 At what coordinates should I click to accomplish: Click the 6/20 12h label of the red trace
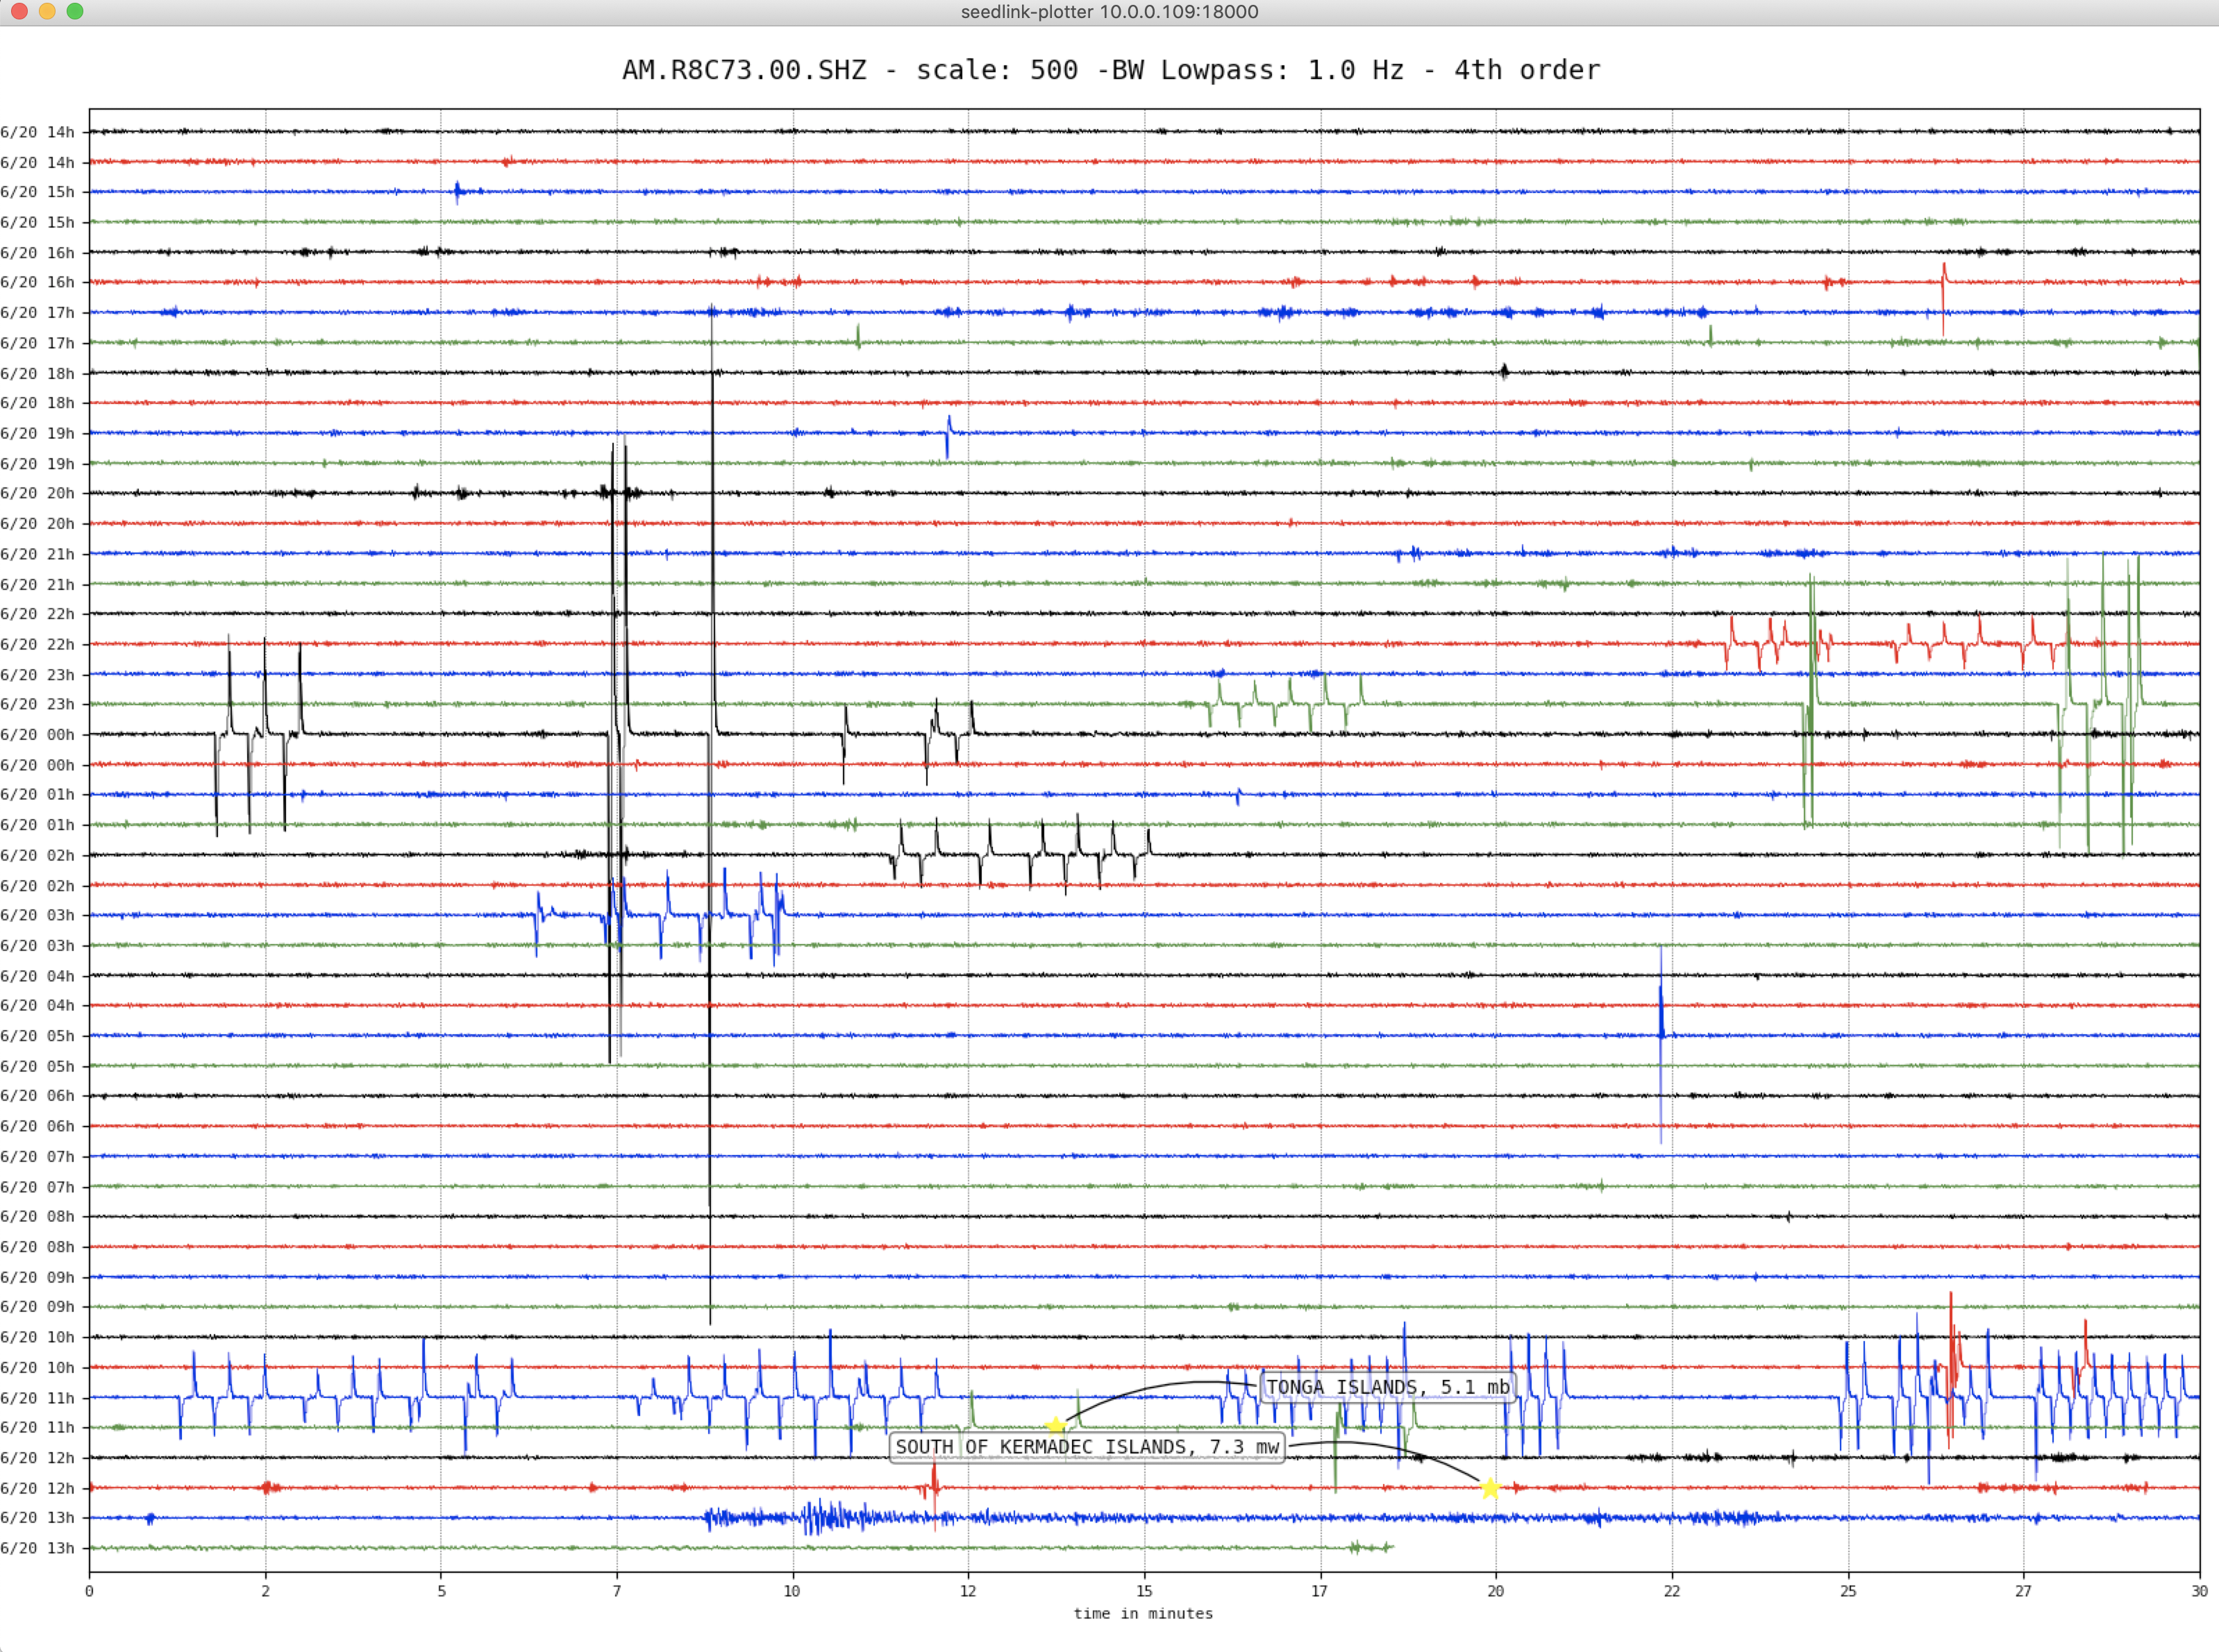[x=38, y=1488]
